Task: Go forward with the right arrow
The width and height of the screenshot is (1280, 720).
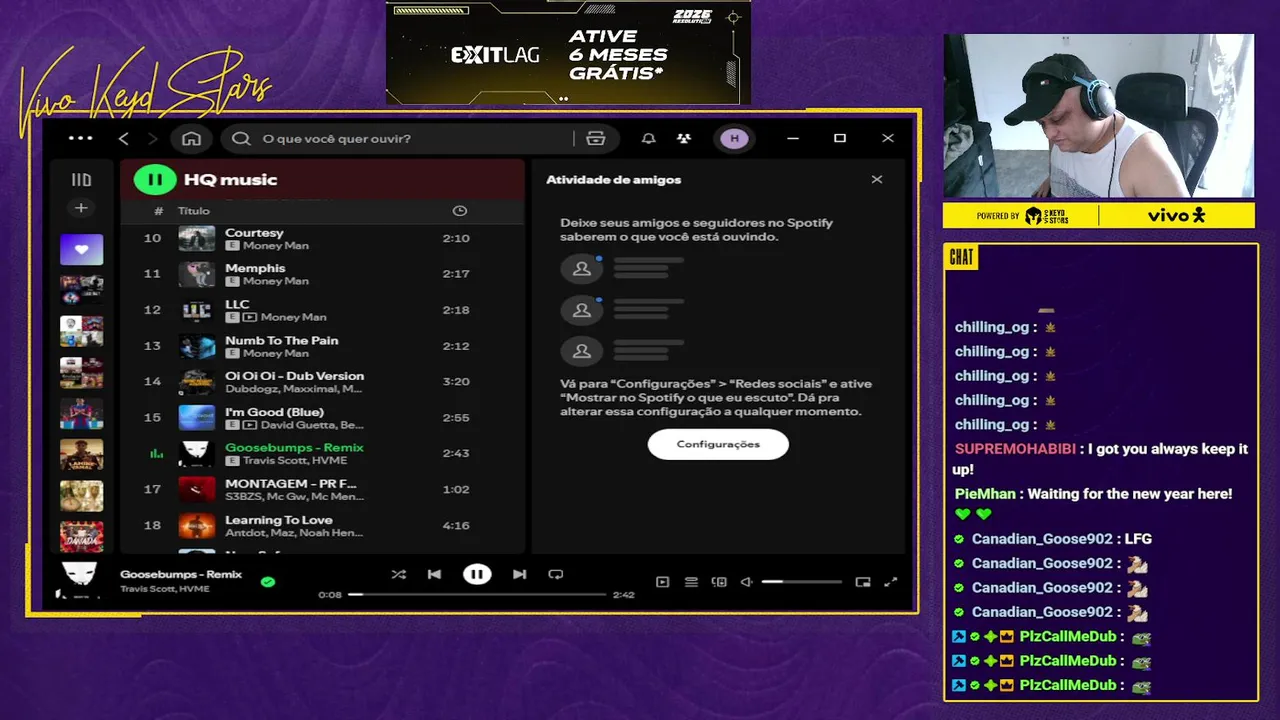Action: [x=152, y=138]
